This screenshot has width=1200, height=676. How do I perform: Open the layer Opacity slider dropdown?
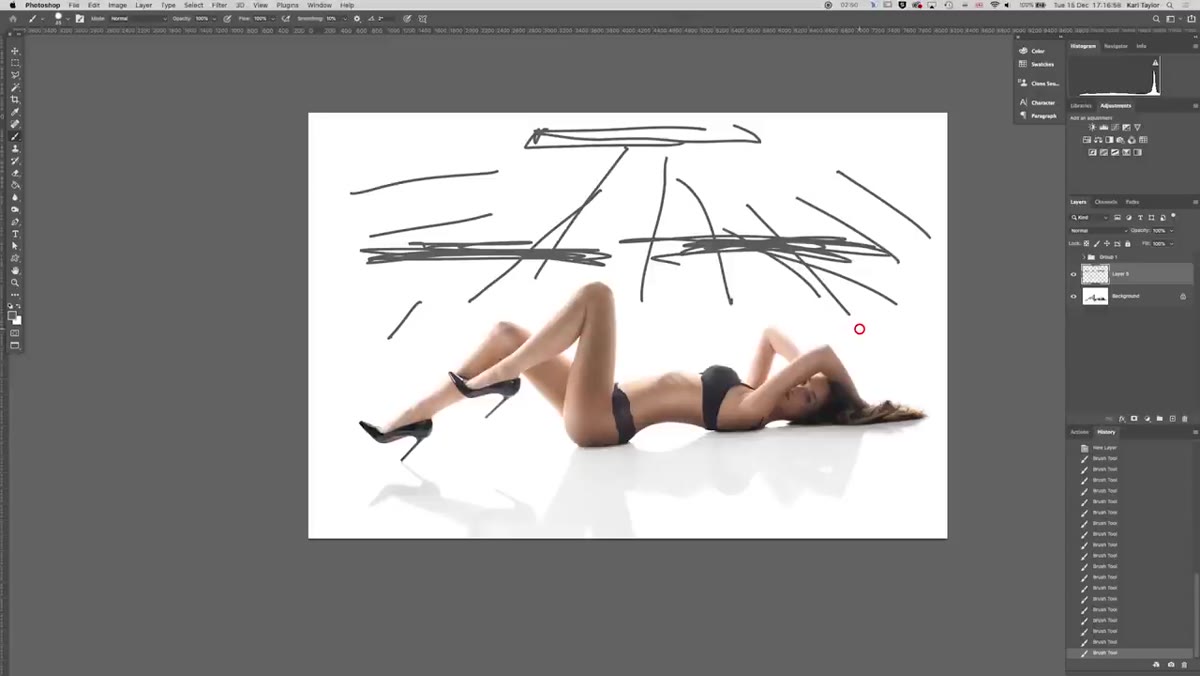point(1174,230)
